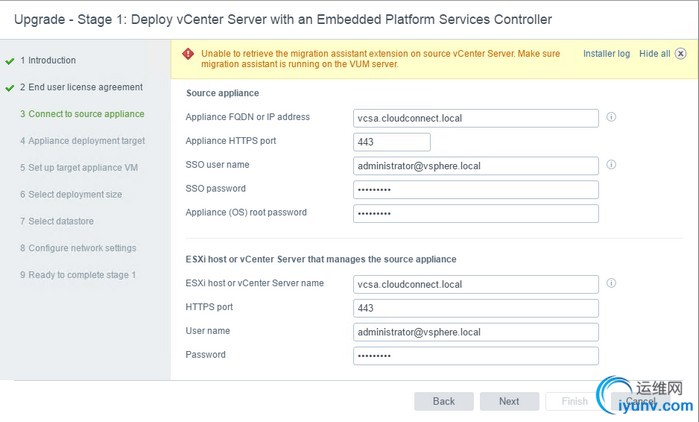Viewport: 699px width, 422px height.
Task: Click the green checkmark next to Introduction
Action: point(10,61)
